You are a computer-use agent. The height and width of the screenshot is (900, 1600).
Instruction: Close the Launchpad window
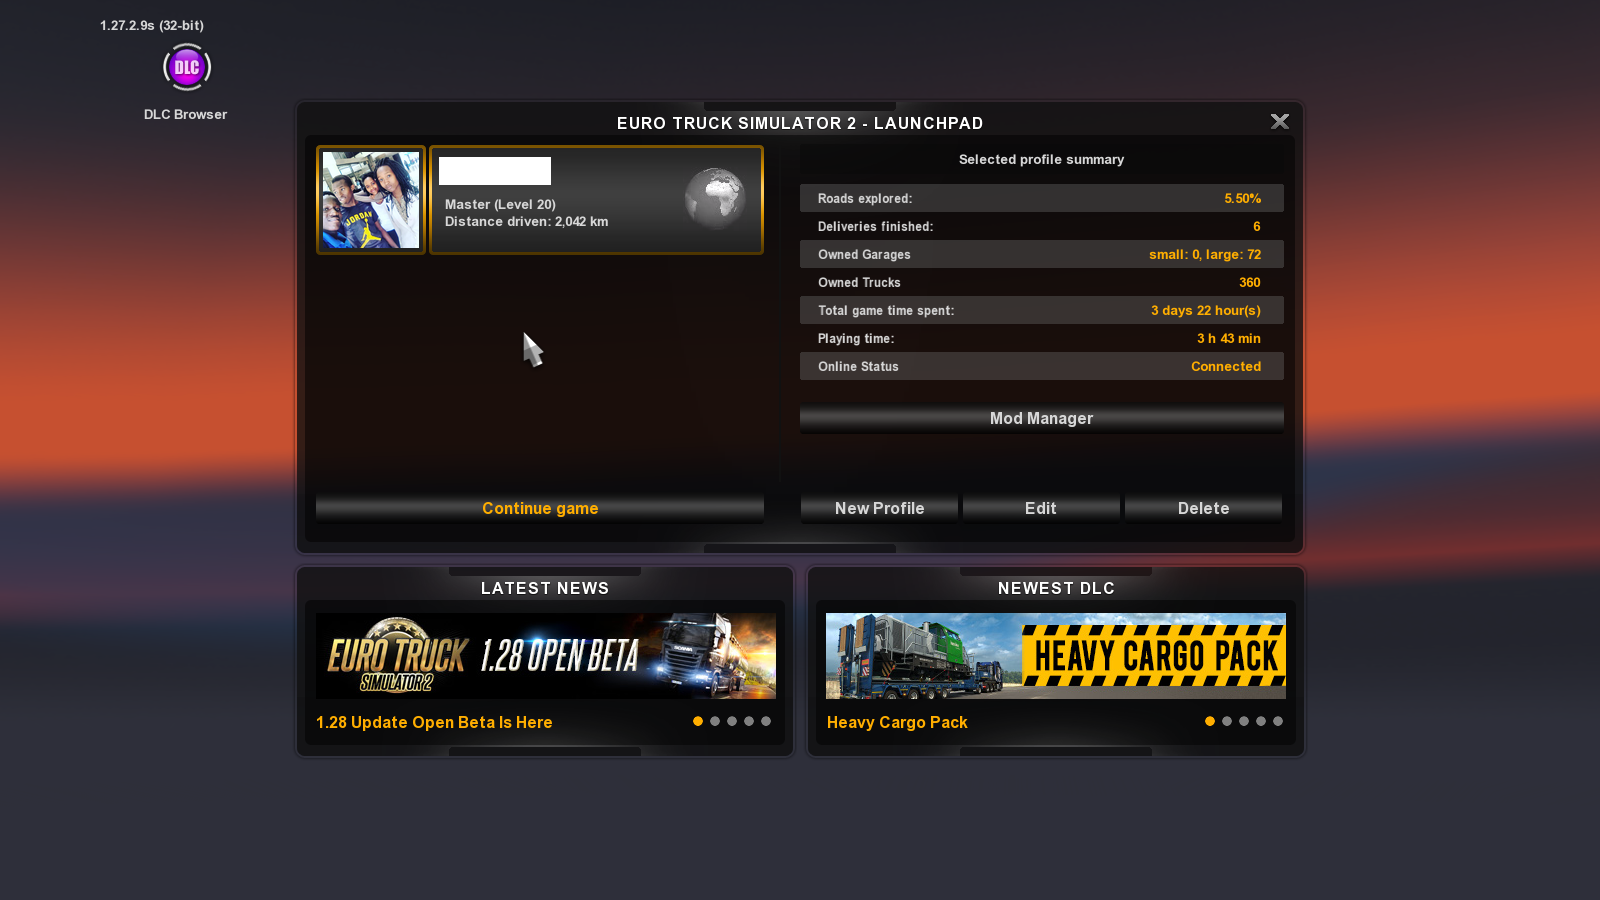(x=1279, y=121)
